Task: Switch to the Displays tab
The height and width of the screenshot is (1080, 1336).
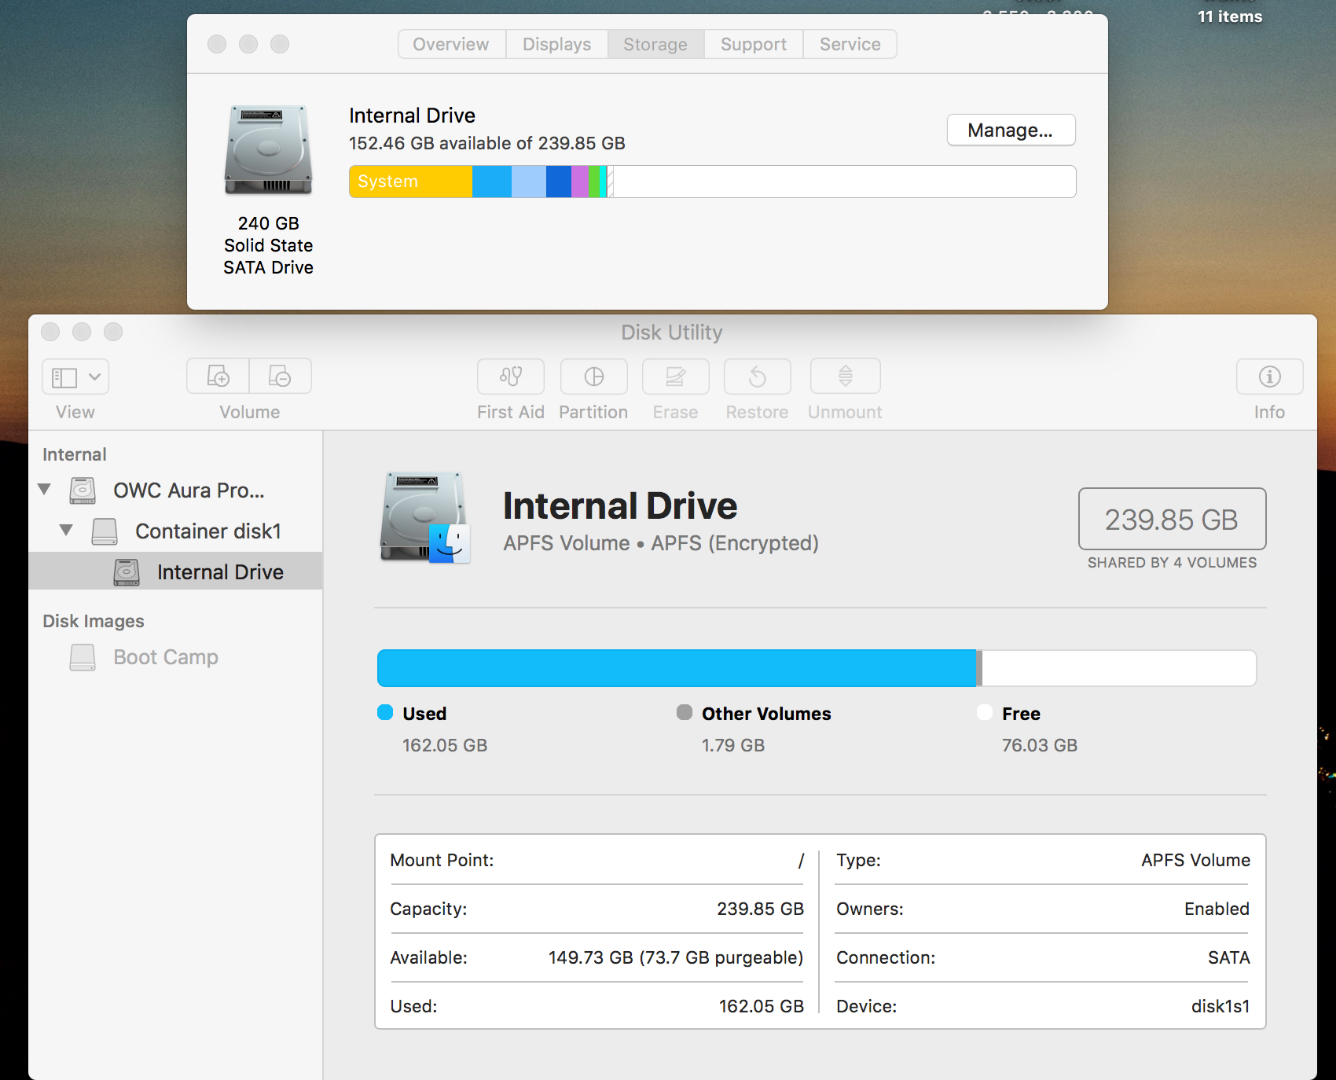Action: (x=556, y=44)
